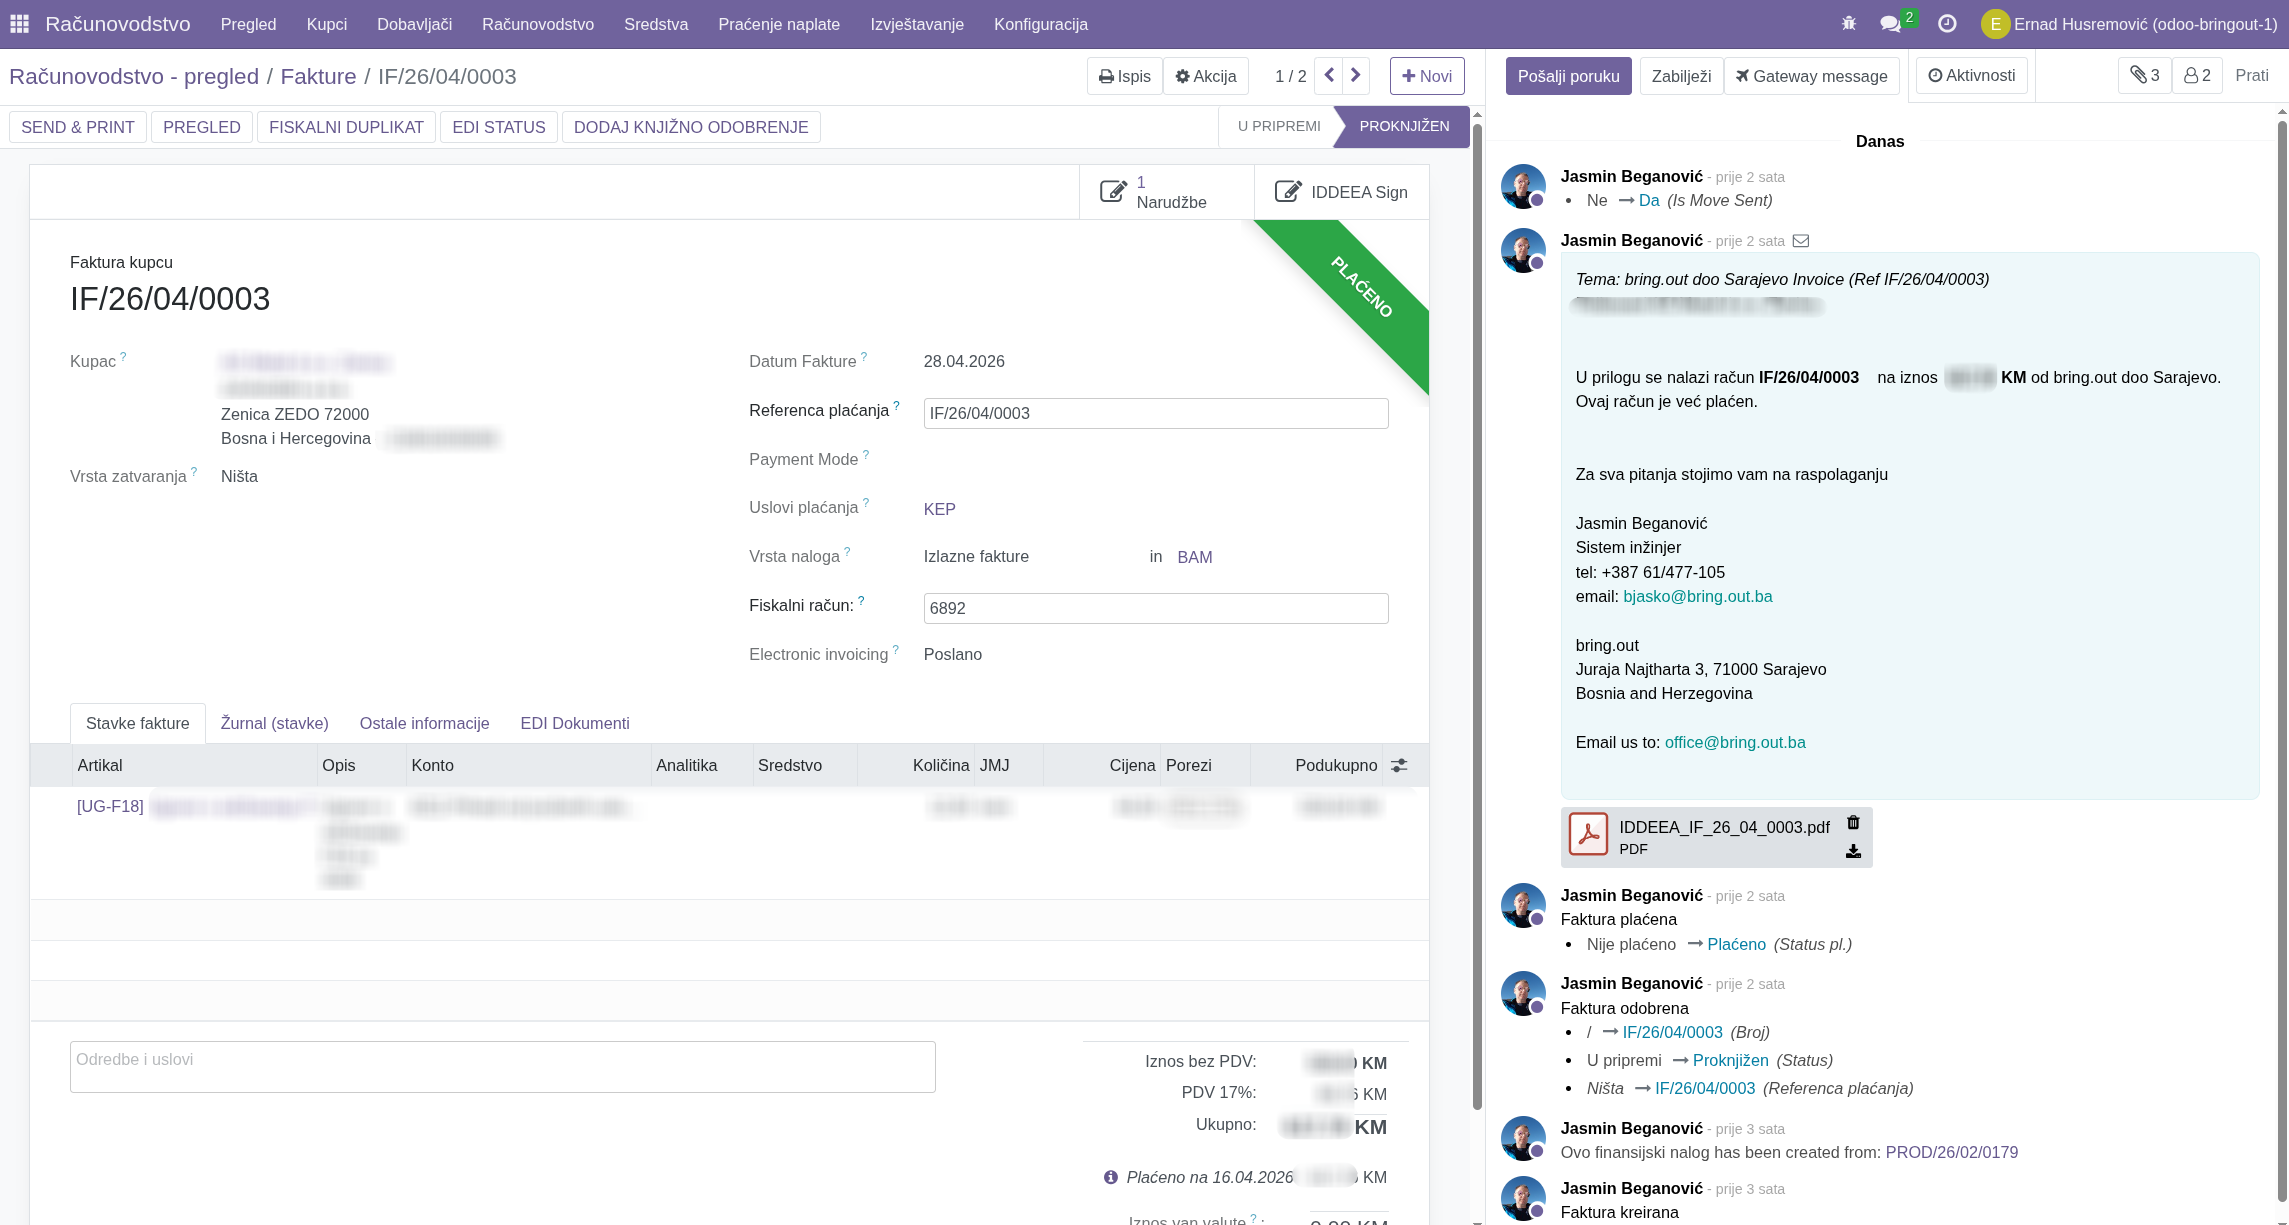Show followers via person icon 2
2289x1225 pixels.
(2197, 75)
